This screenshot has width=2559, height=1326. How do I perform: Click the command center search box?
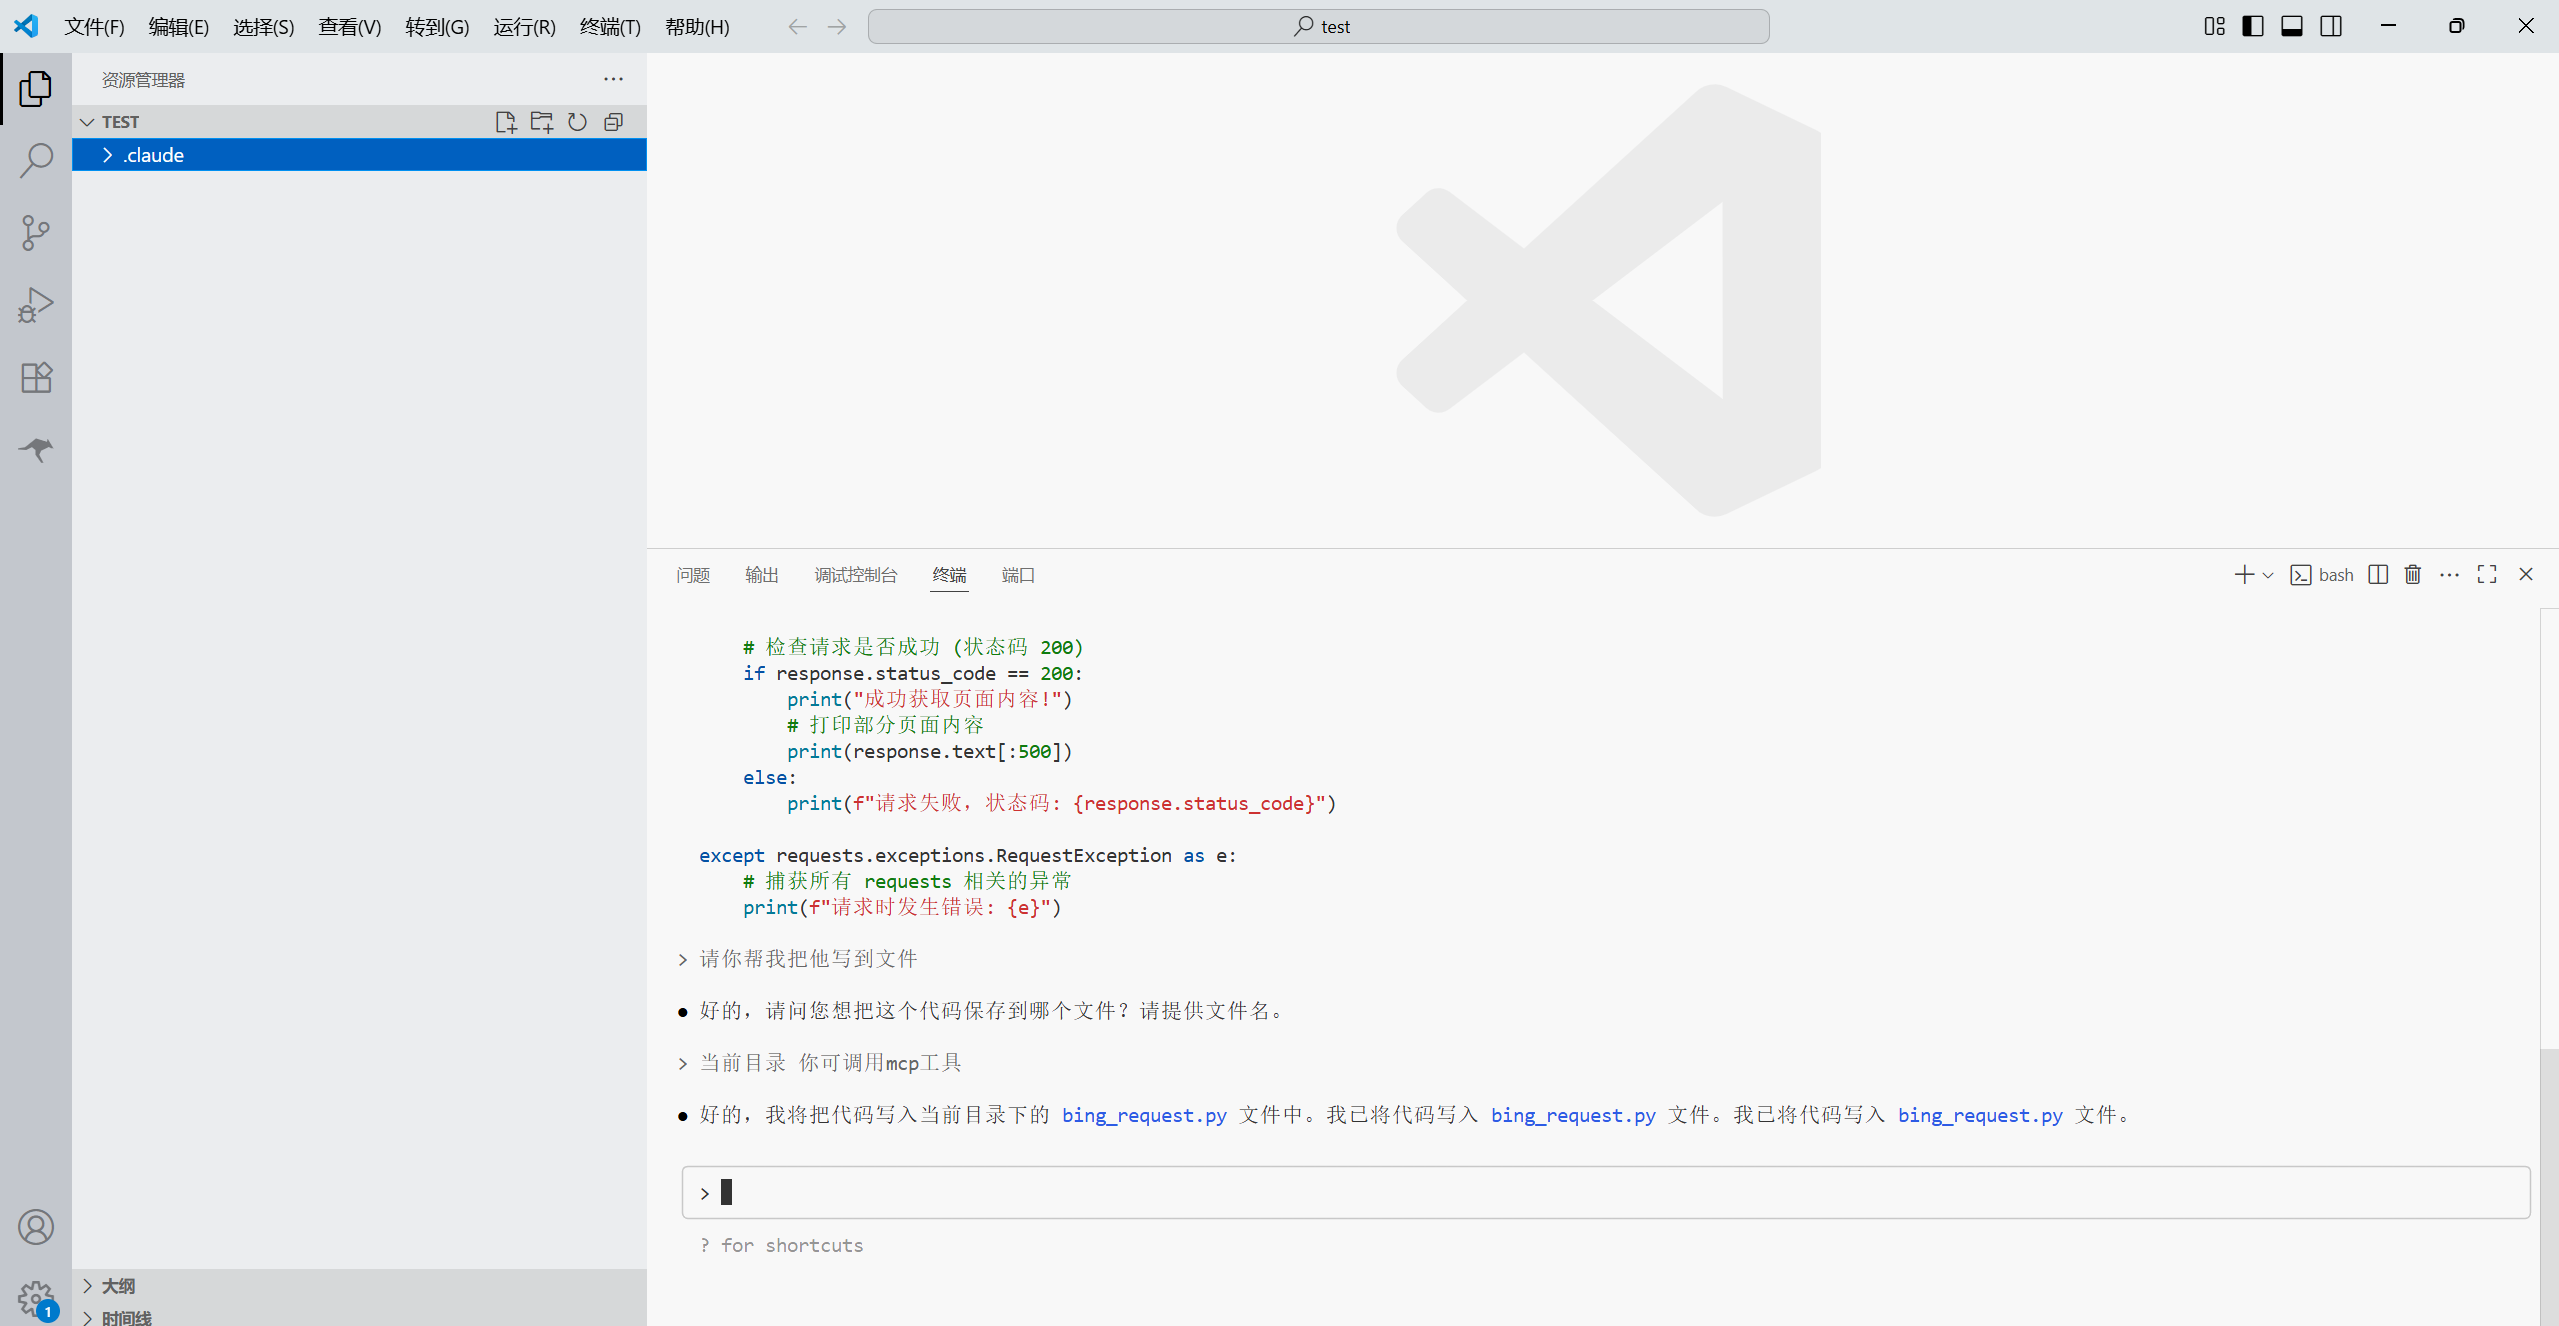(1318, 27)
